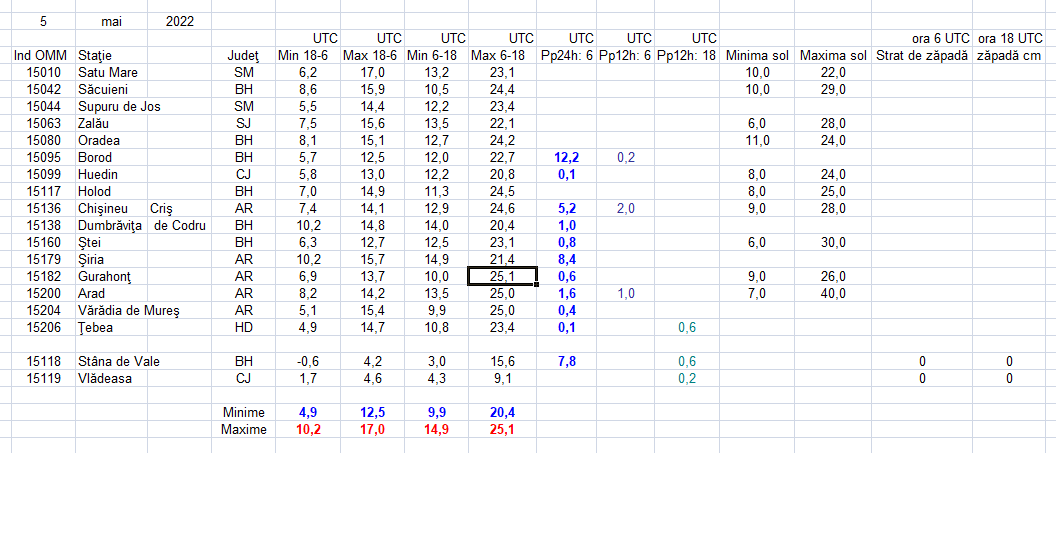
Task: Click the station name 'Borod'
Action: 95,158
